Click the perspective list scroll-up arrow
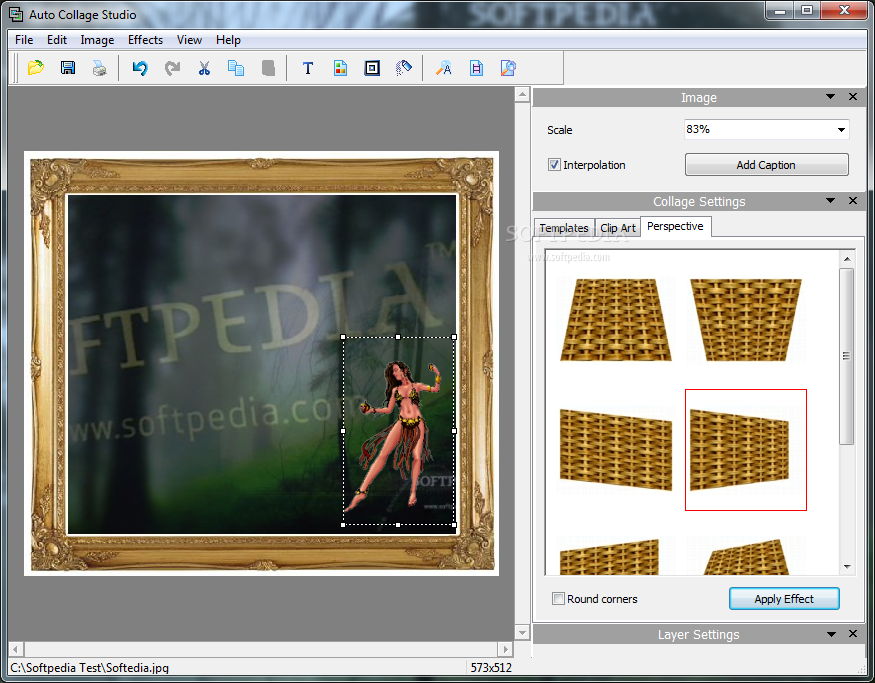875x683 pixels. coord(847,258)
